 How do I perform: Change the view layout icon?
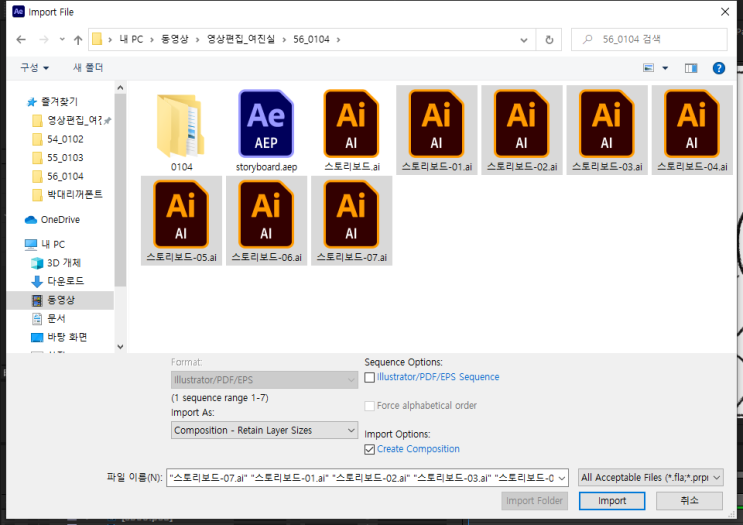[648, 68]
